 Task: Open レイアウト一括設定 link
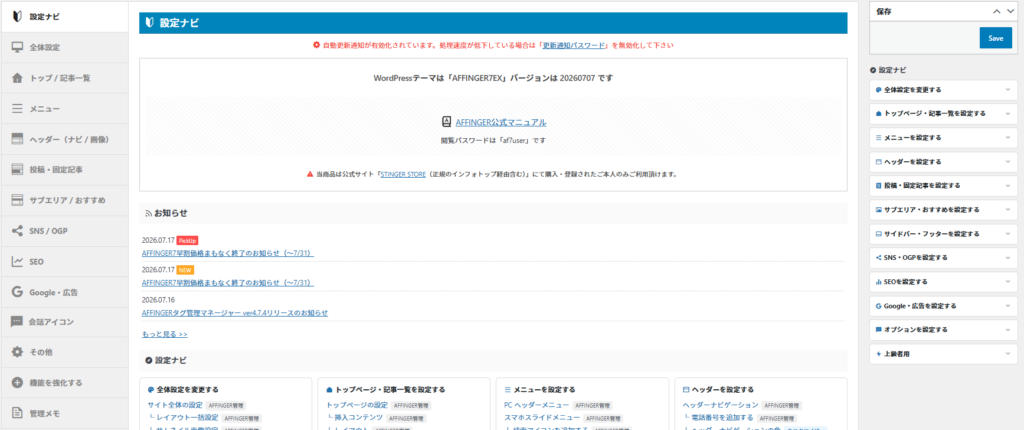click(186, 418)
